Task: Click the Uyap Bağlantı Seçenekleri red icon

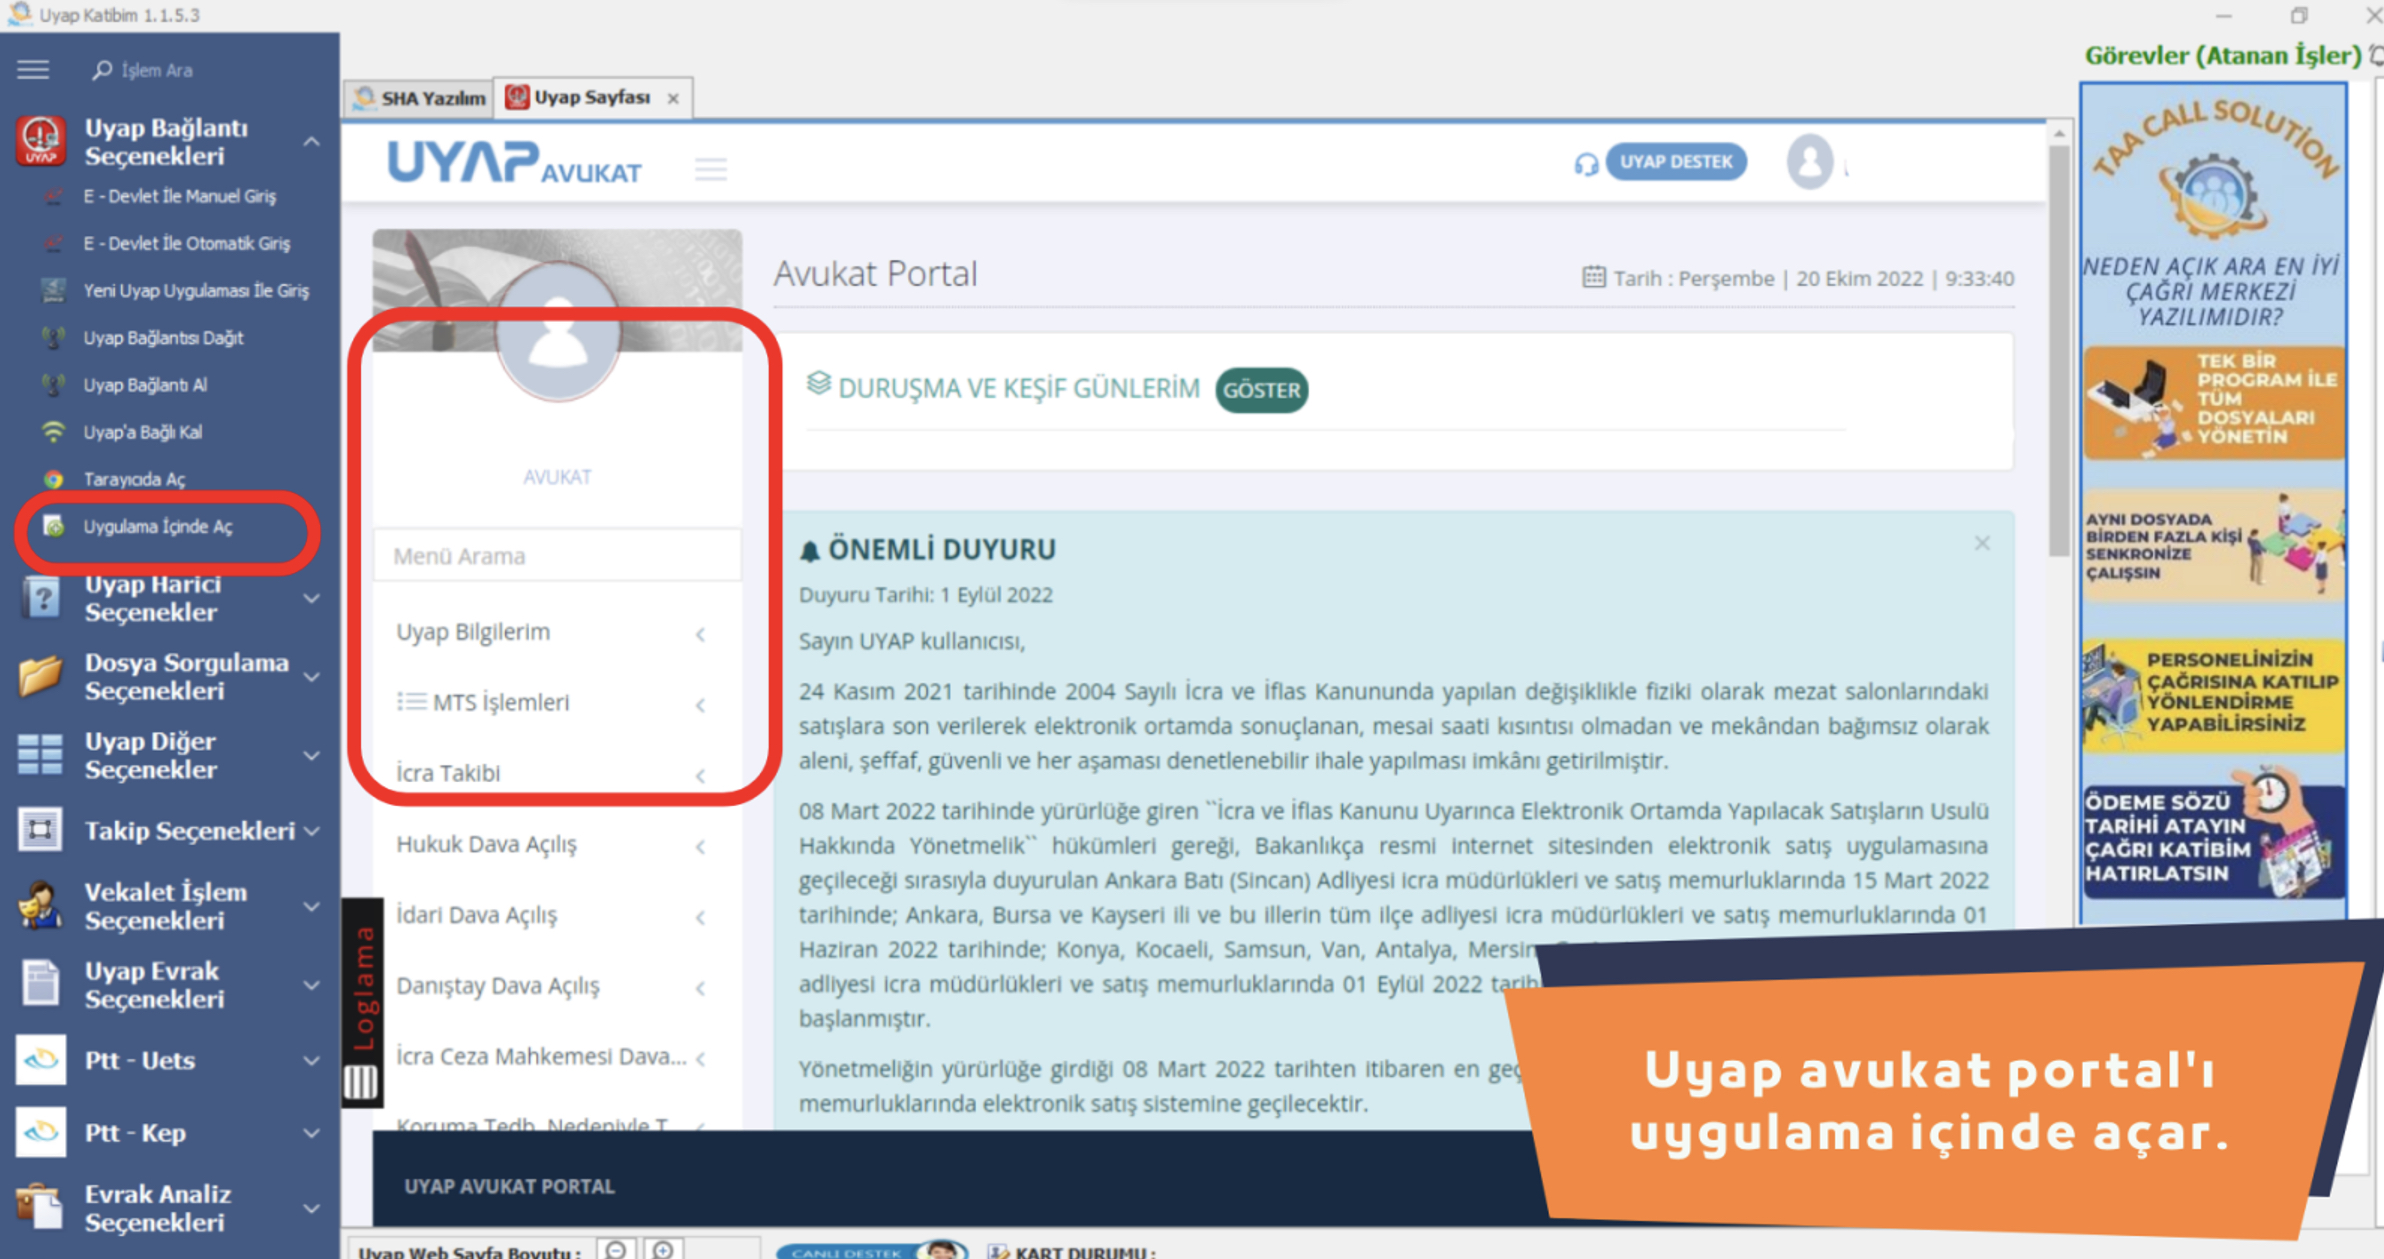Action: point(40,141)
